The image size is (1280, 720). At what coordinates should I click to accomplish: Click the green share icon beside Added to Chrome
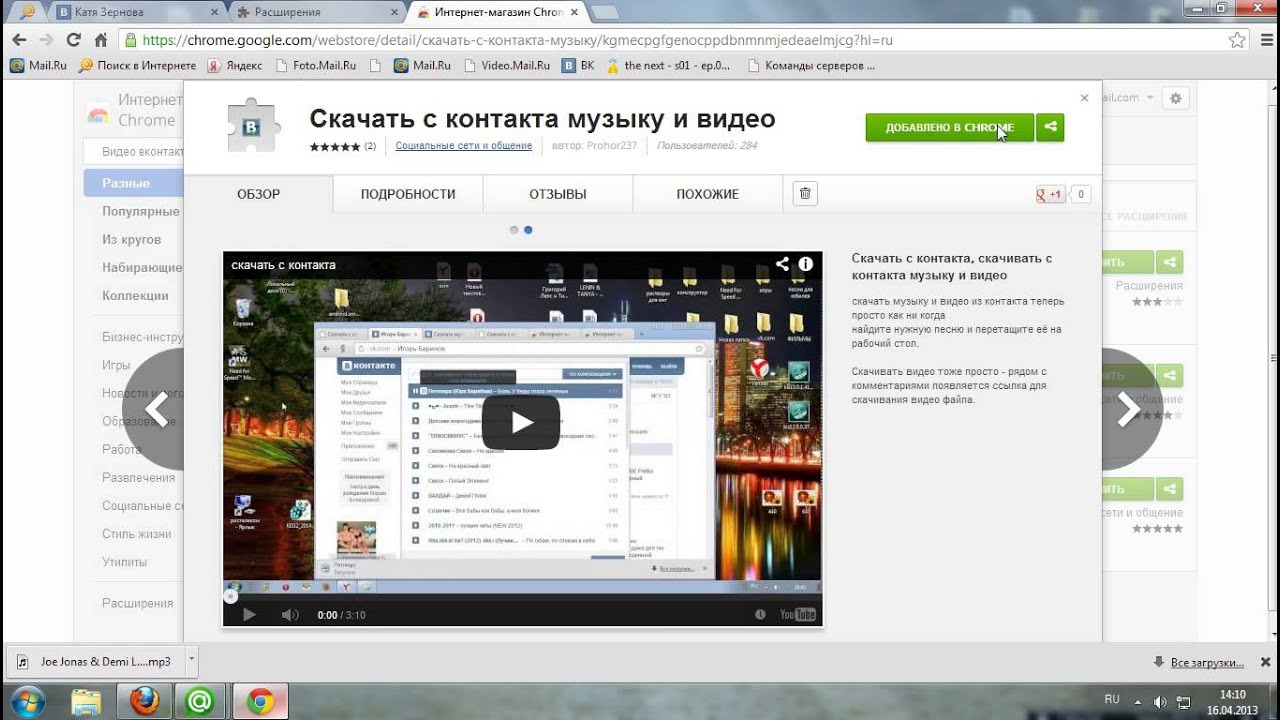(1050, 127)
